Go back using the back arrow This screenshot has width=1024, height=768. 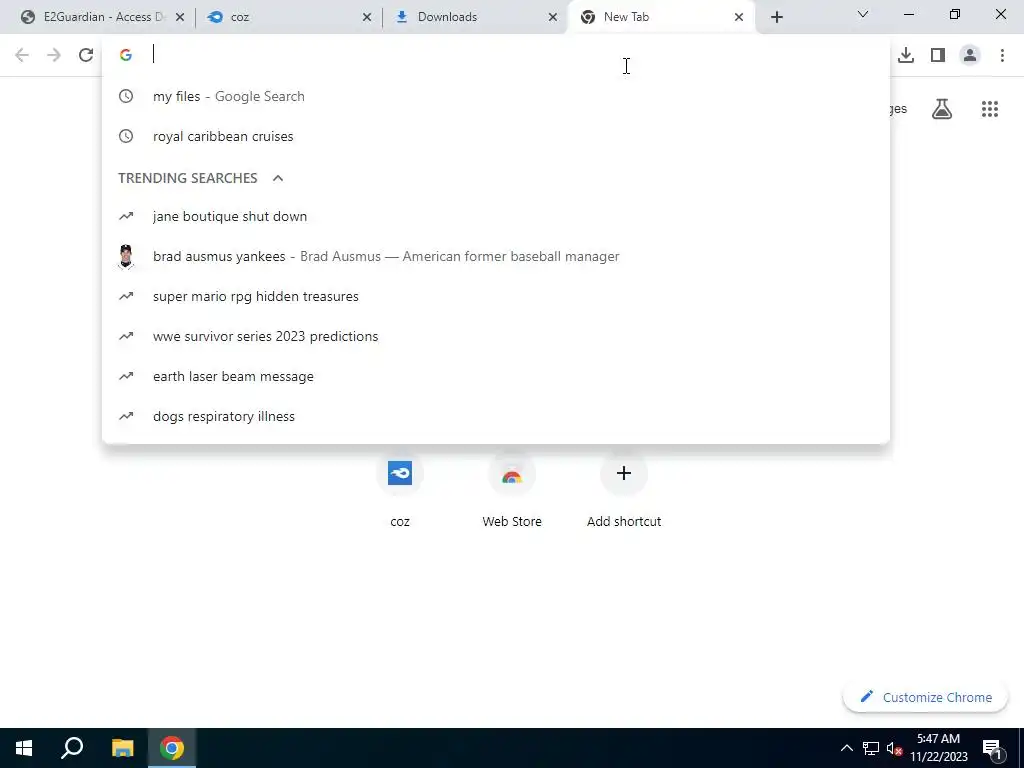point(22,56)
